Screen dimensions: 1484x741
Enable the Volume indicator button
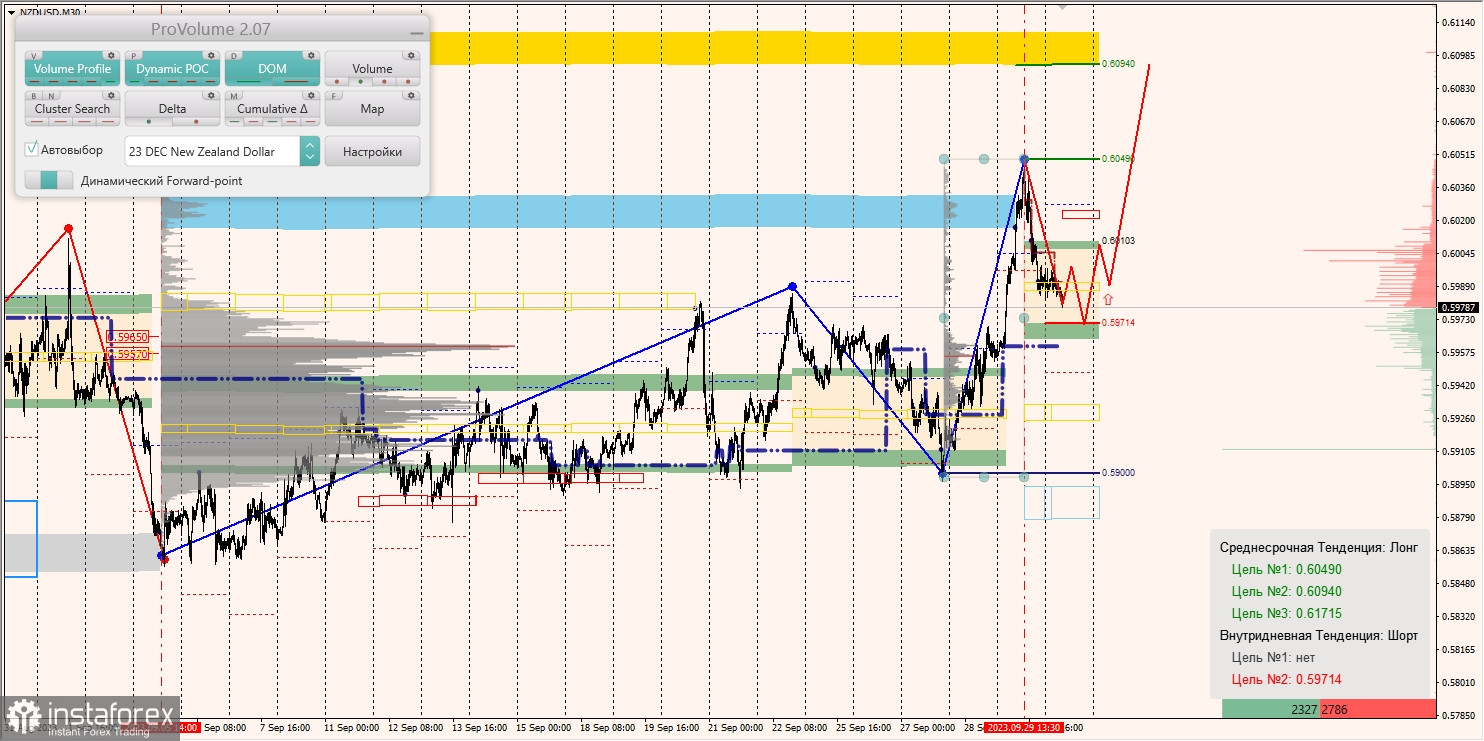click(x=372, y=69)
